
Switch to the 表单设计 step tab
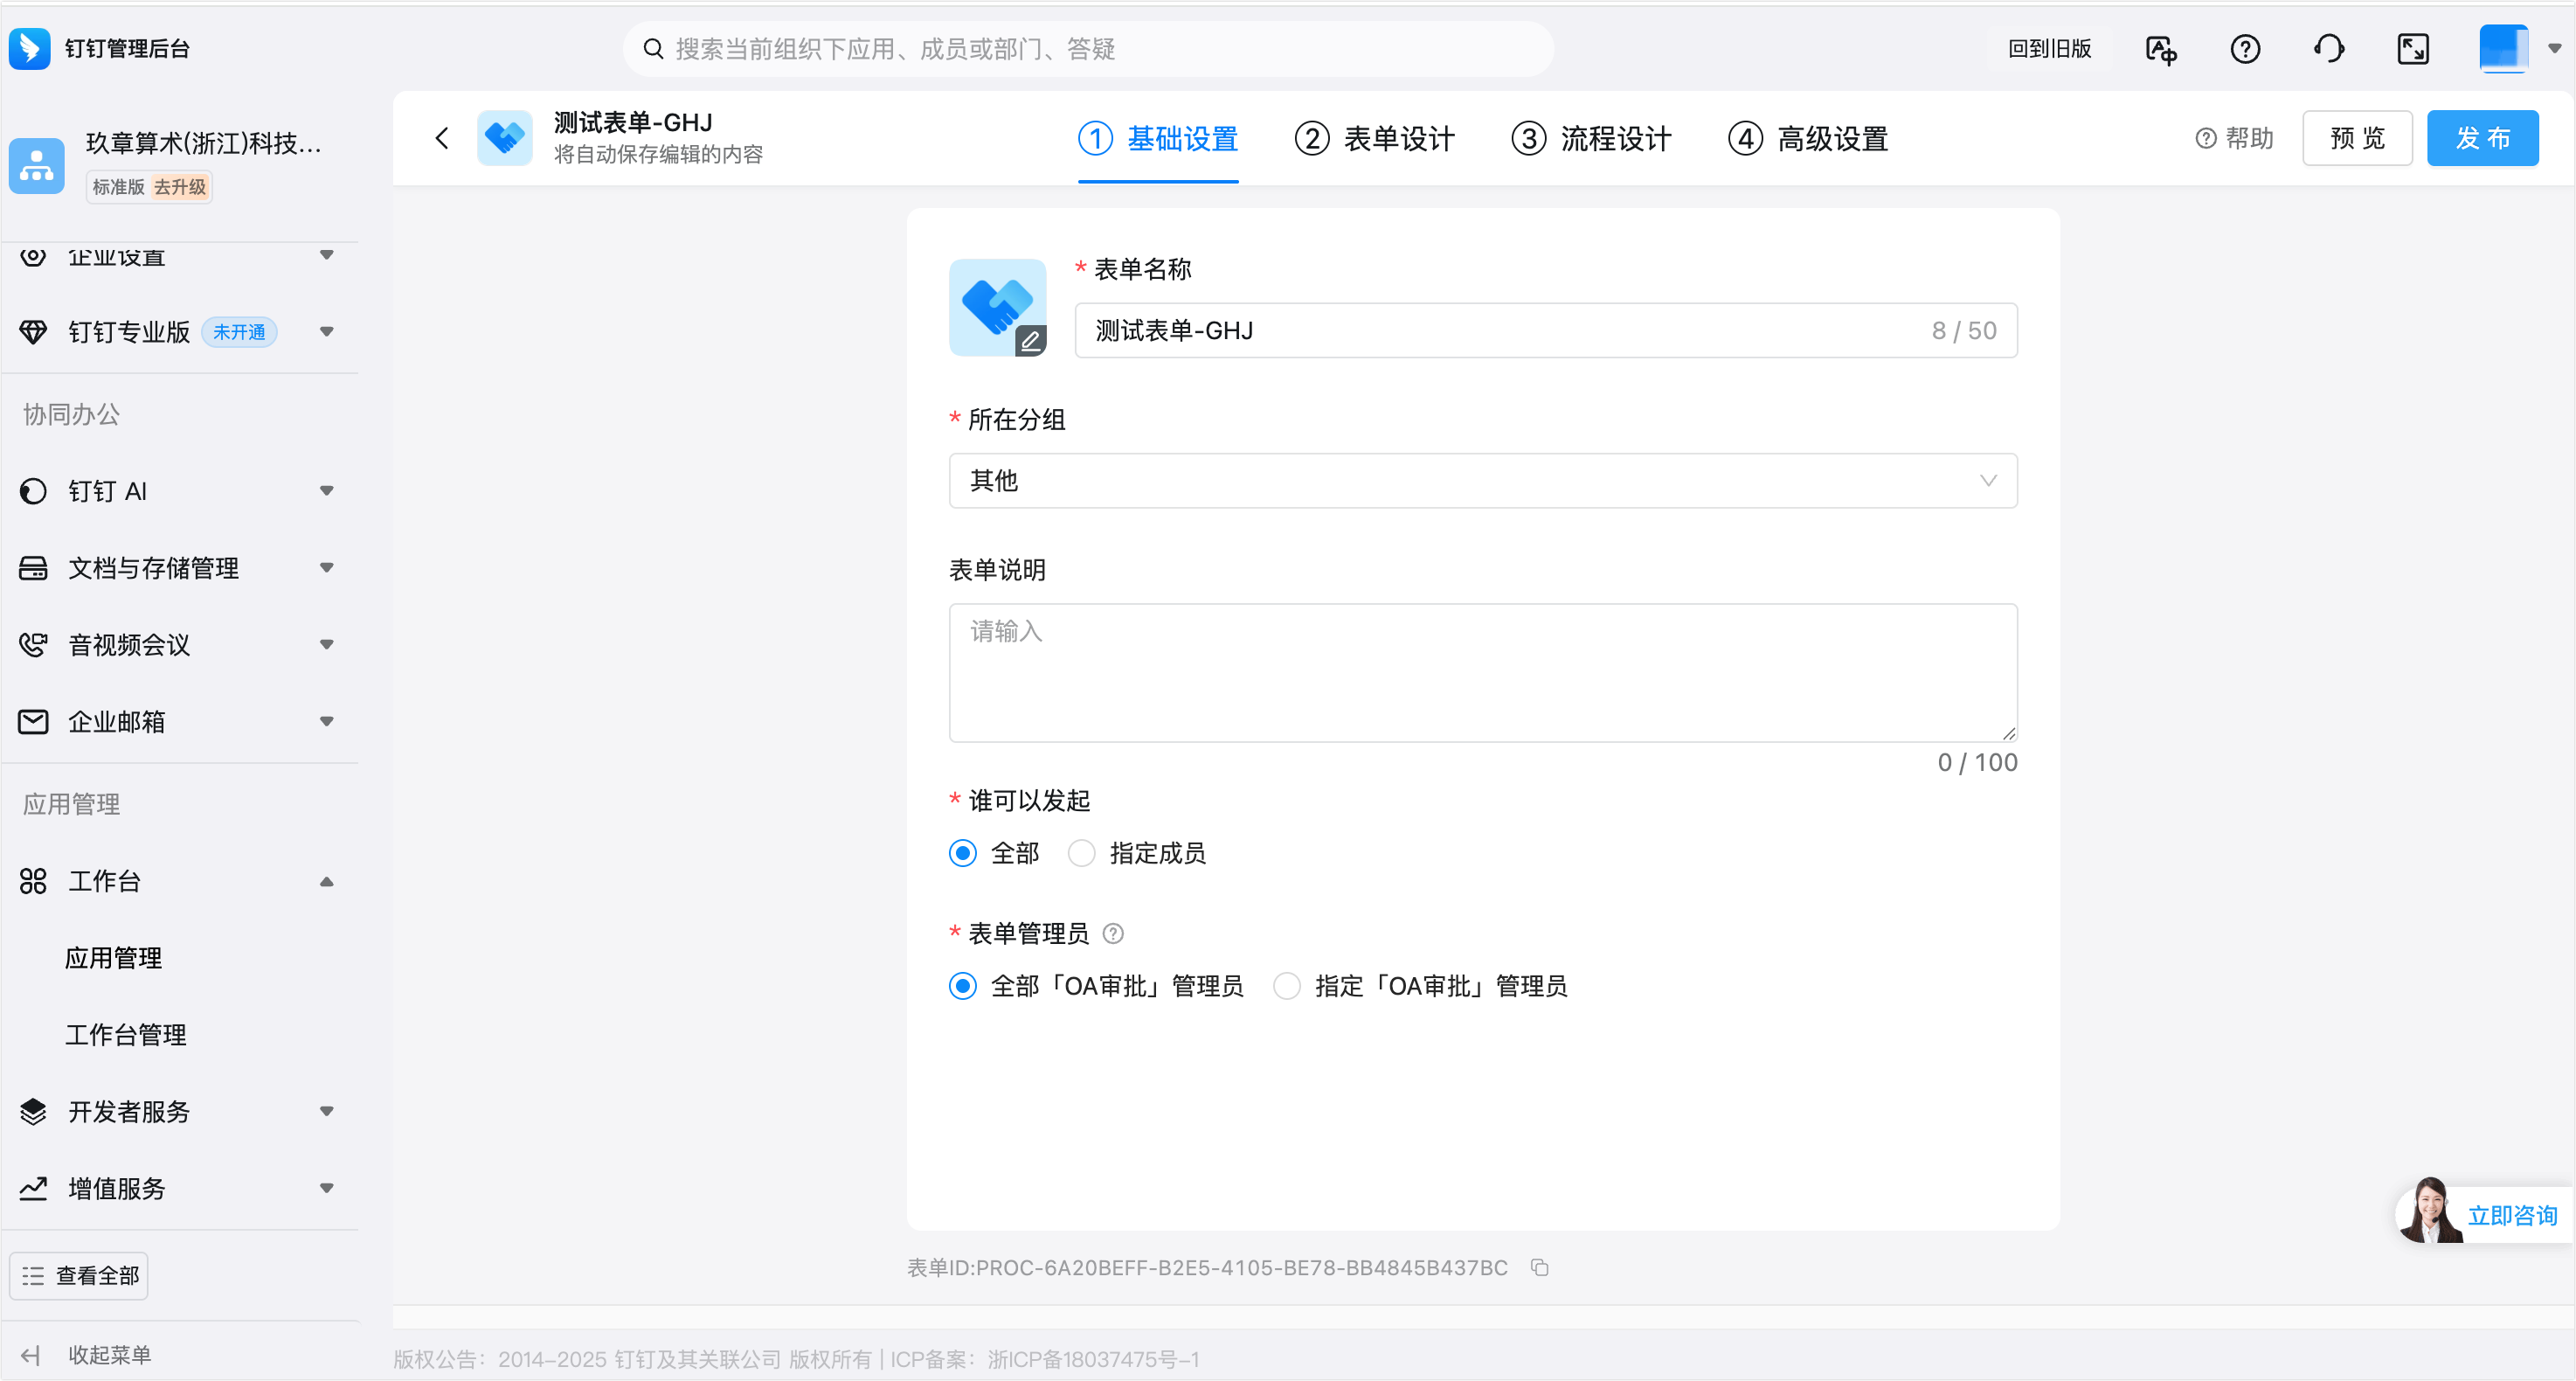click(1375, 139)
